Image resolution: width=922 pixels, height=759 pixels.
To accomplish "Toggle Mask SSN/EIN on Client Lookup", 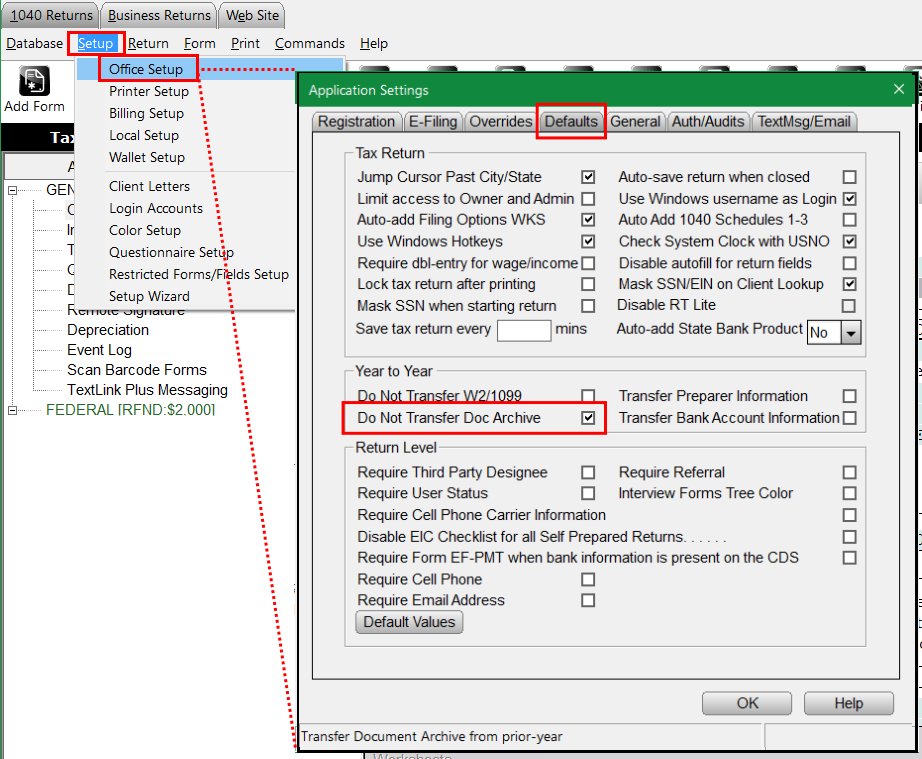I will pos(849,284).
